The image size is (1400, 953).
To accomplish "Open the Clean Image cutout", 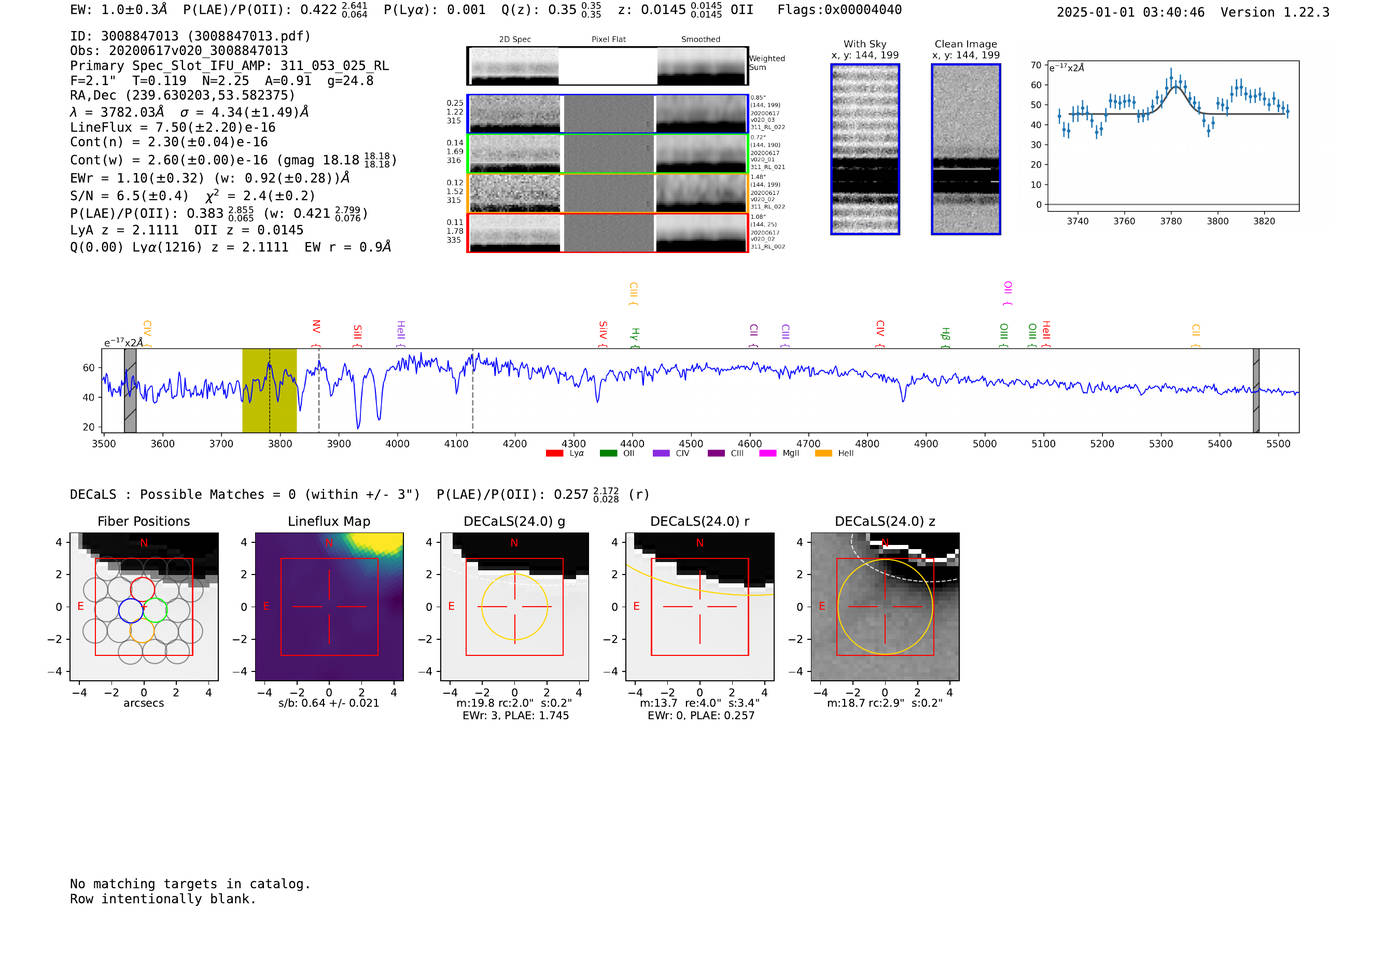I will coord(966,149).
